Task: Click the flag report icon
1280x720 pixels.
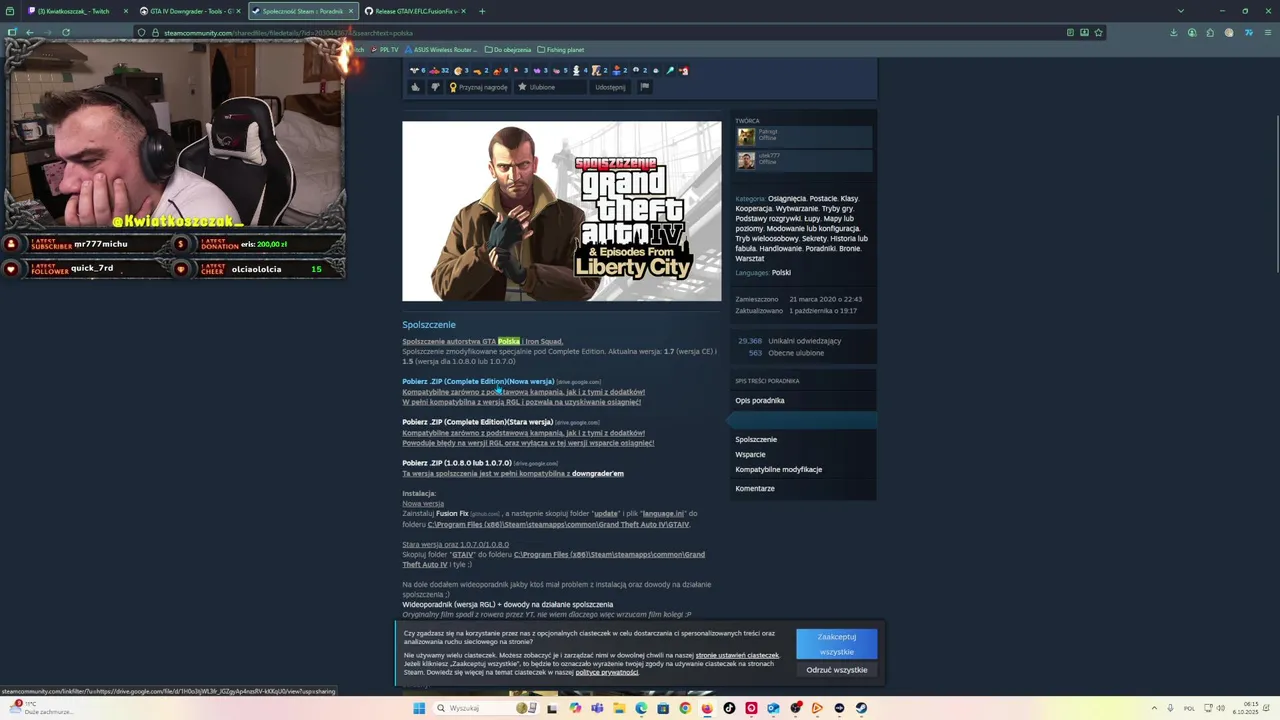Action: 645,87
